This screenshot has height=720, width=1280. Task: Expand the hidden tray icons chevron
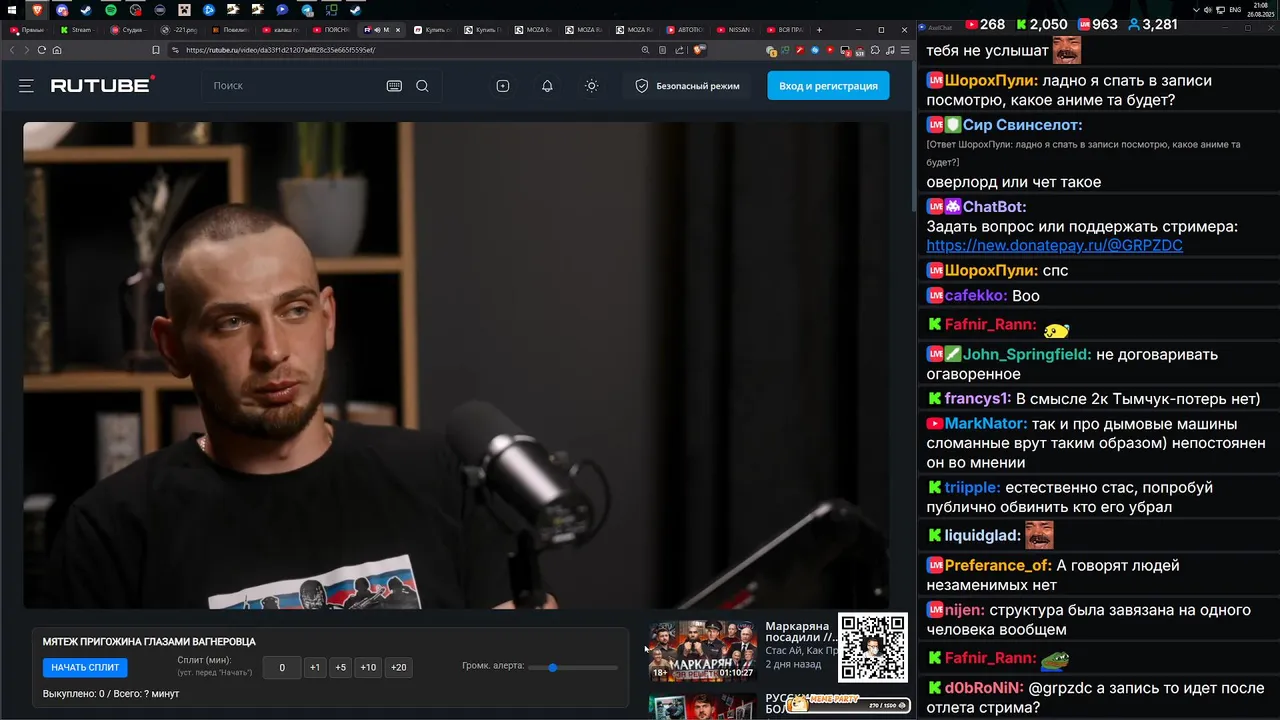1197,10
